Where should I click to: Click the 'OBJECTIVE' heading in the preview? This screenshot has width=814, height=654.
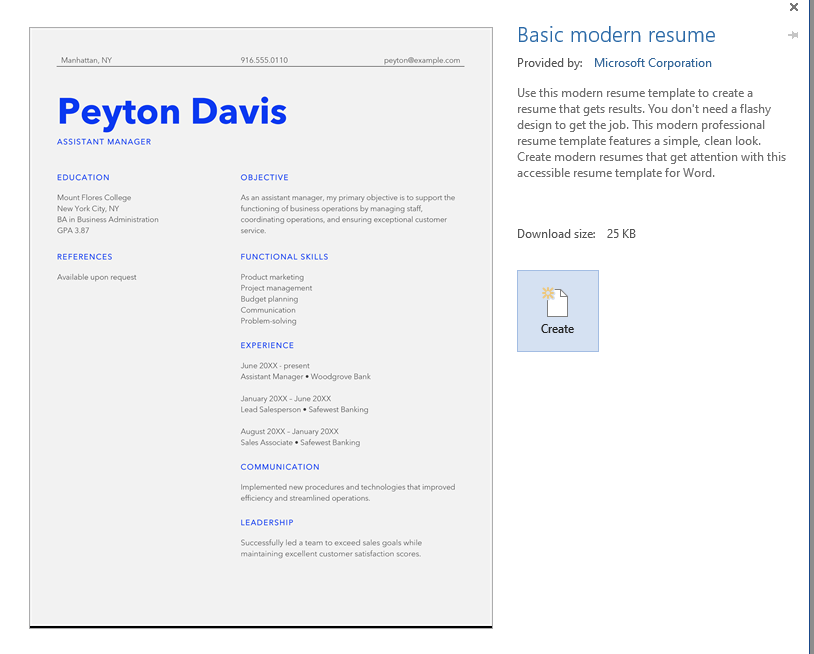(x=264, y=178)
